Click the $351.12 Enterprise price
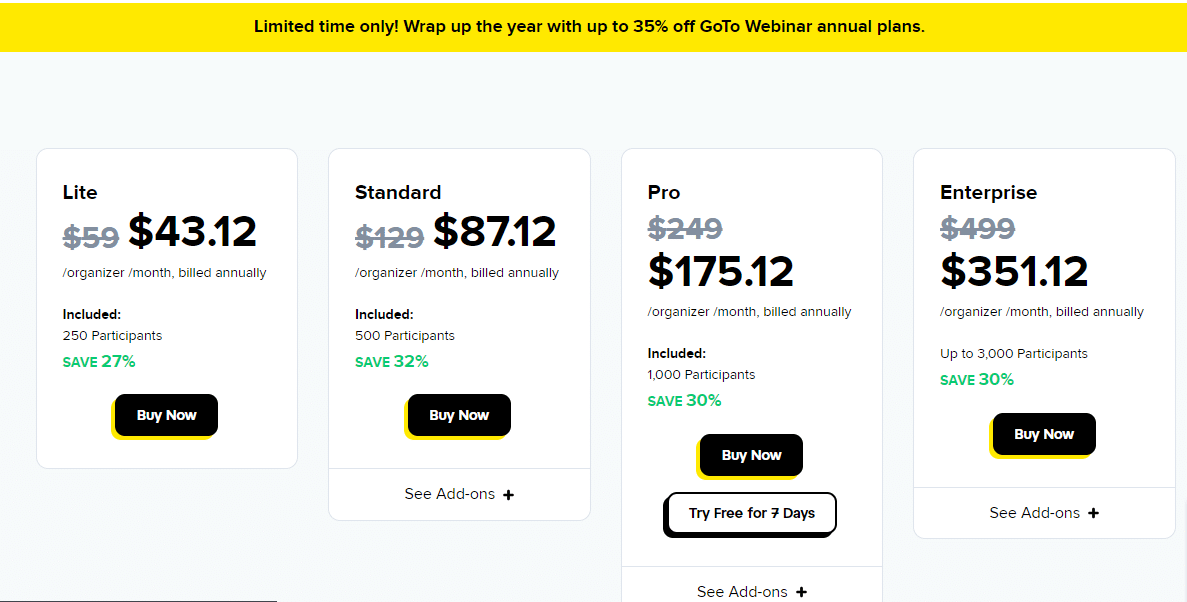 click(x=1014, y=271)
